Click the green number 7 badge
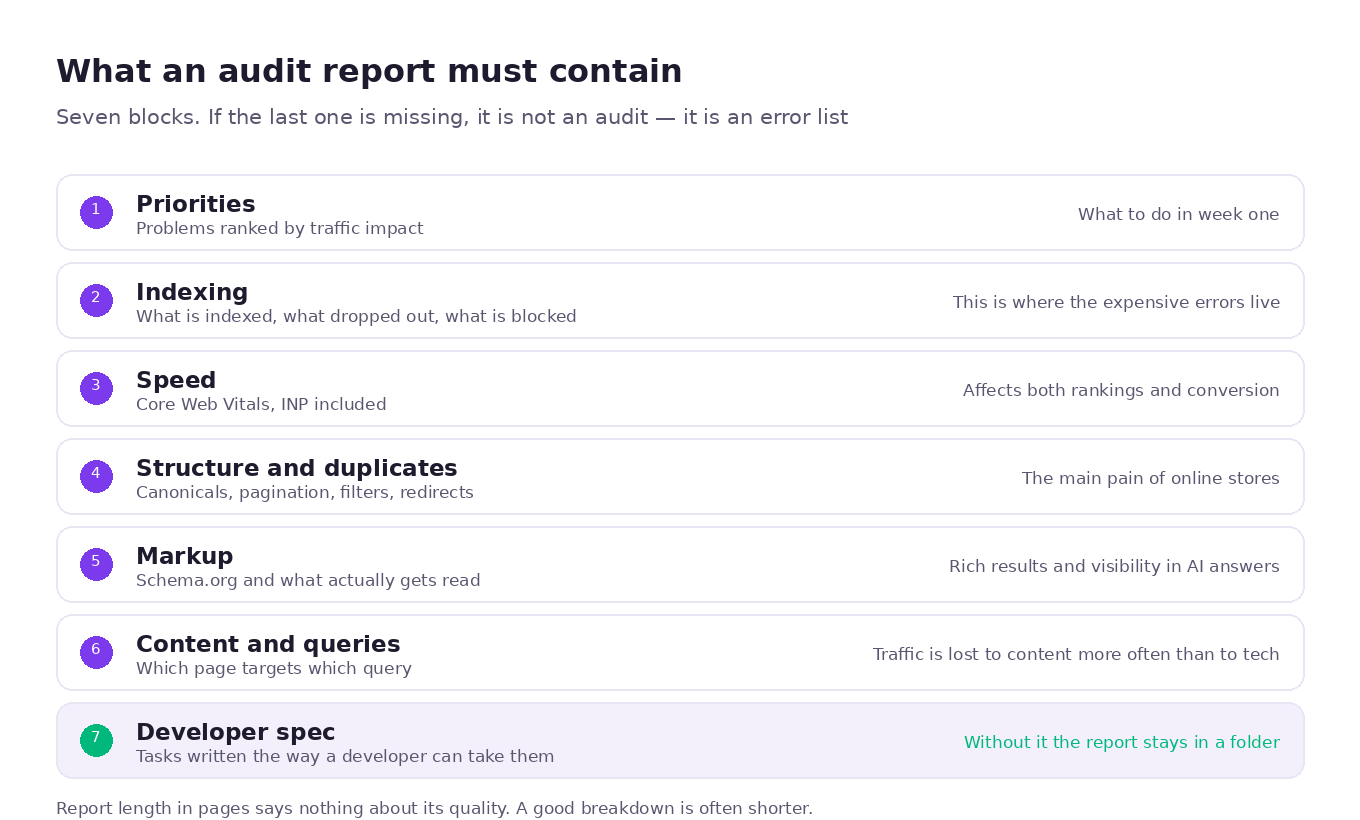Viewport: 1360px width, 820px height. coord(96,740)
